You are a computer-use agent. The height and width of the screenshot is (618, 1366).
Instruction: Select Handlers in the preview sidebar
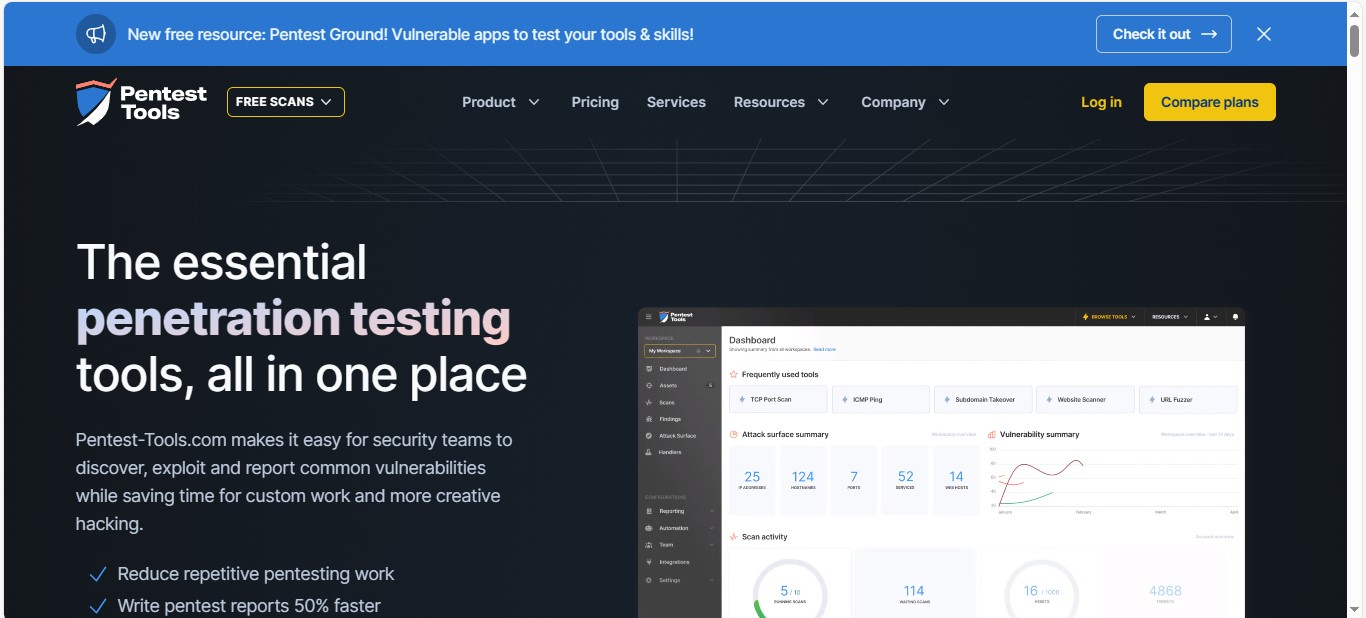[x=670, y=452]
